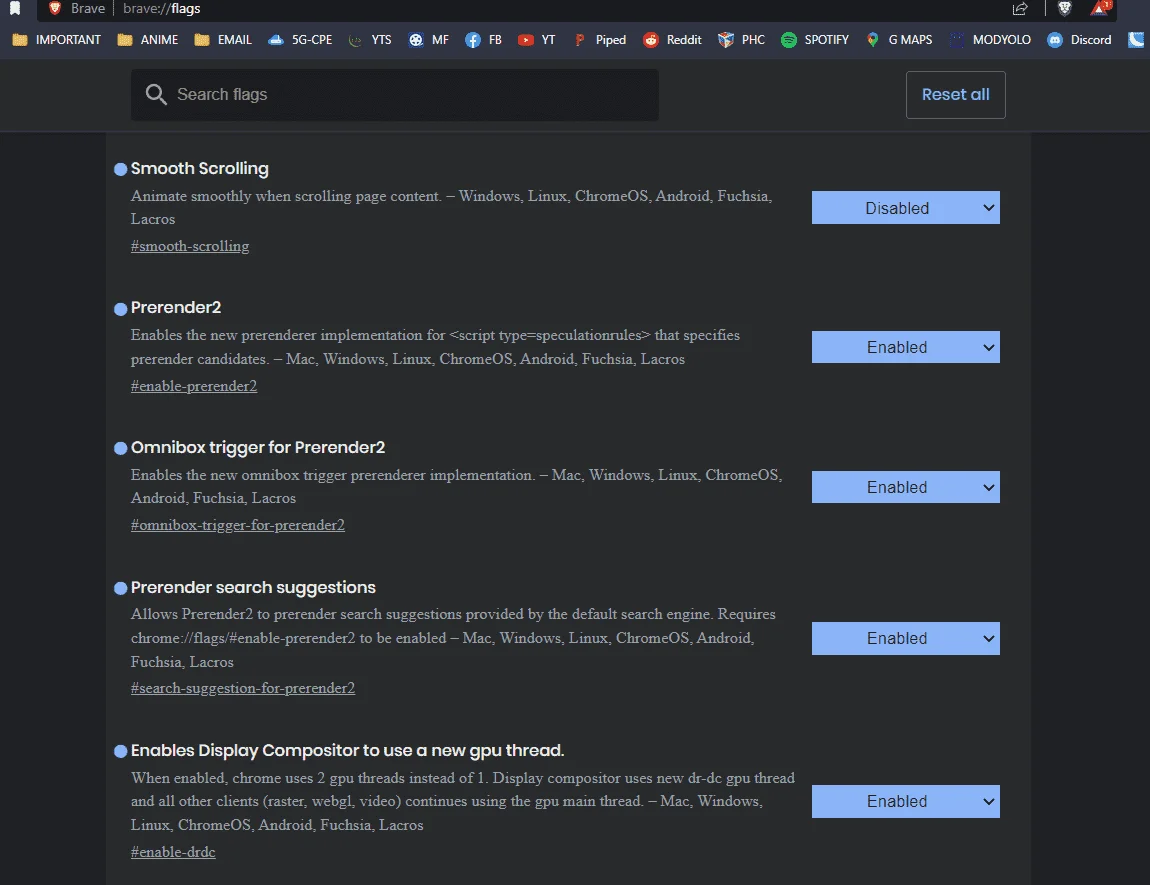This screenshot has height=885, width=1150.
Task: Follow the #search-suggestion-for-prerender2 link
Action: [x=243, y=688]
